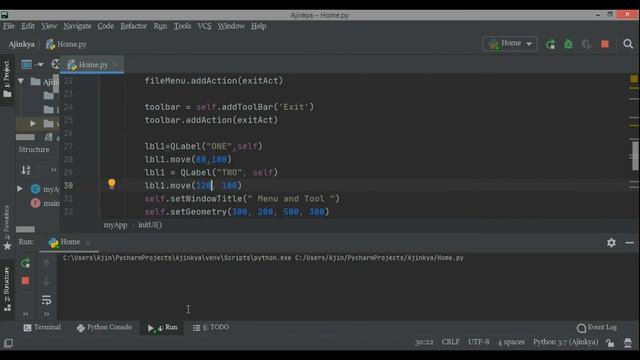Click the Home.py breadcrumb in navigation bar
Image resolution: width=640 pixels, height=360 pixels.
[67, 44]
